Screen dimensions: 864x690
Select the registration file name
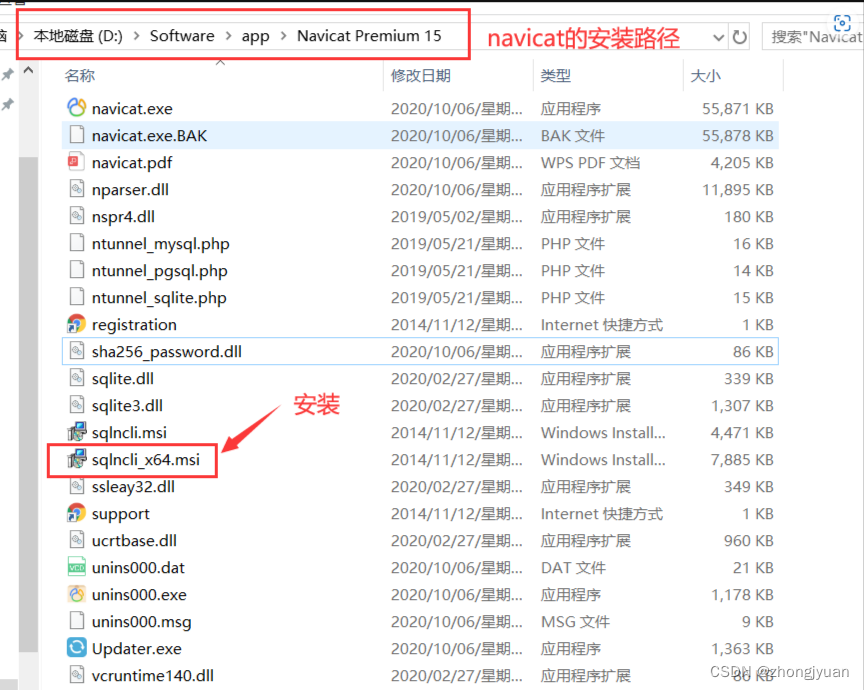(x=134, y=325)
